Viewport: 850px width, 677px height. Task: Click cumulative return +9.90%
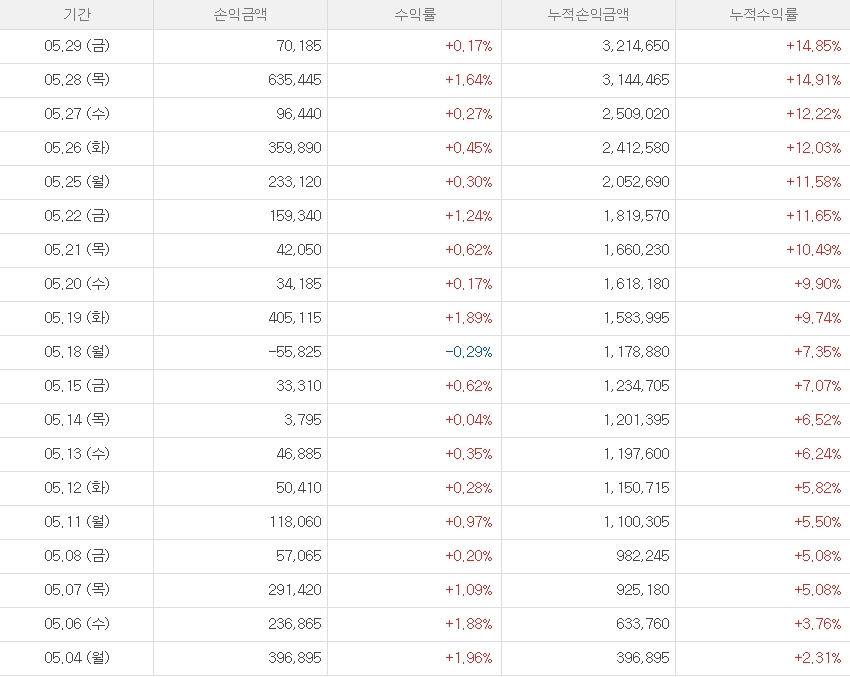[818, 283]
